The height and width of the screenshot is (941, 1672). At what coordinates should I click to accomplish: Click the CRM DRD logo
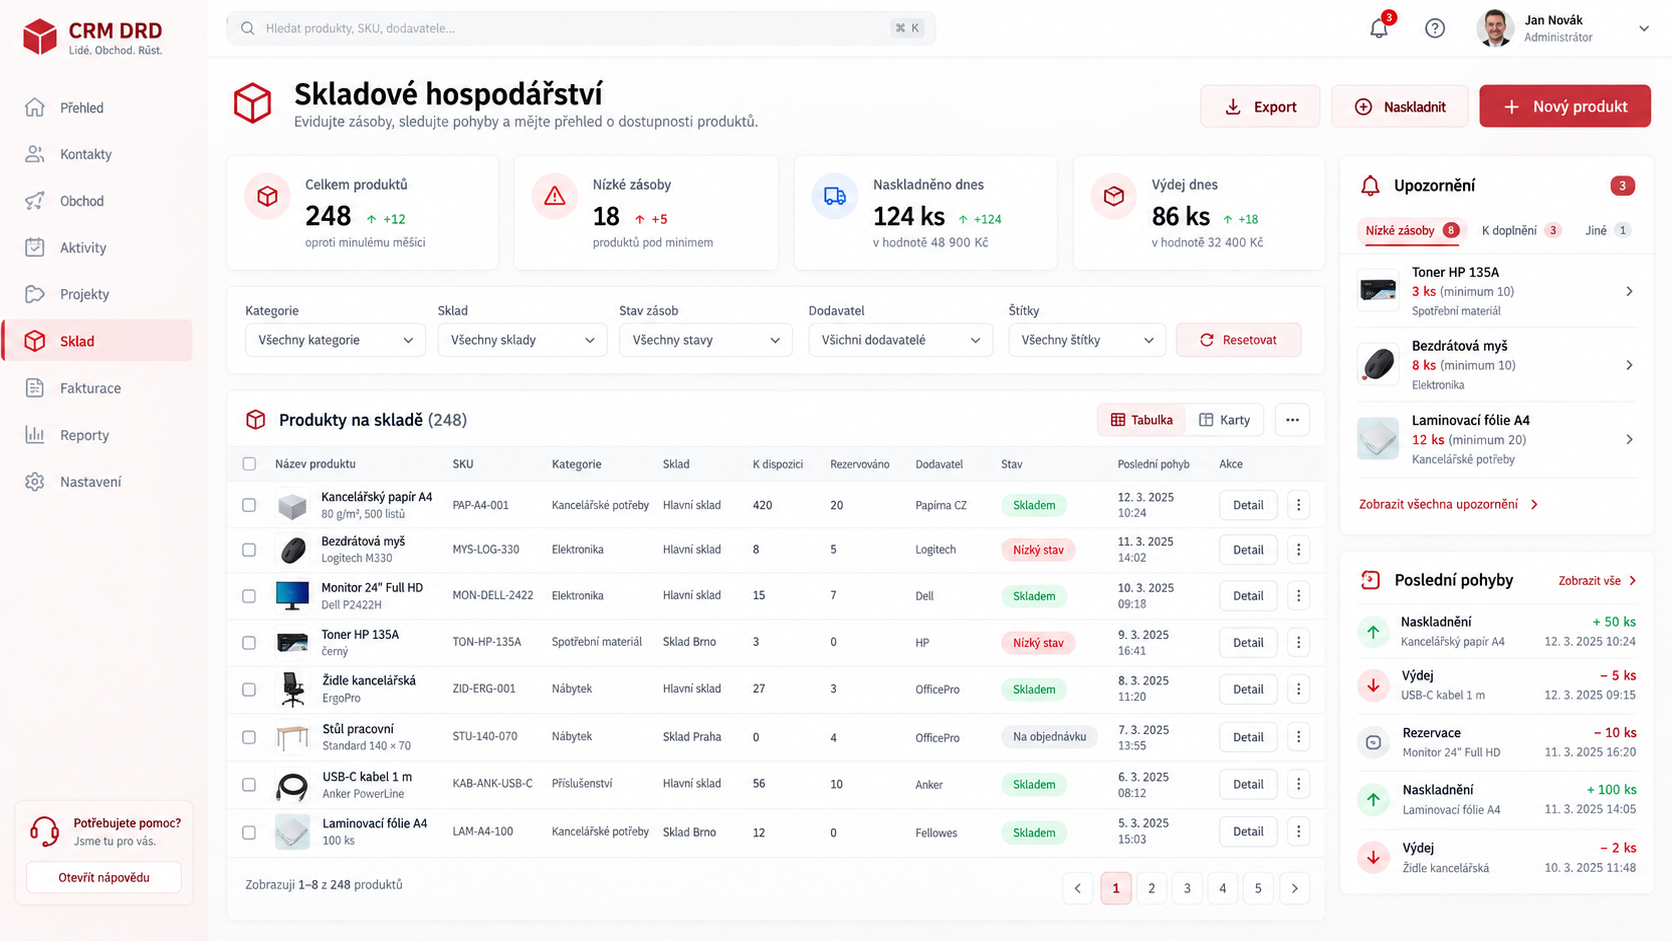coord(92,37)
